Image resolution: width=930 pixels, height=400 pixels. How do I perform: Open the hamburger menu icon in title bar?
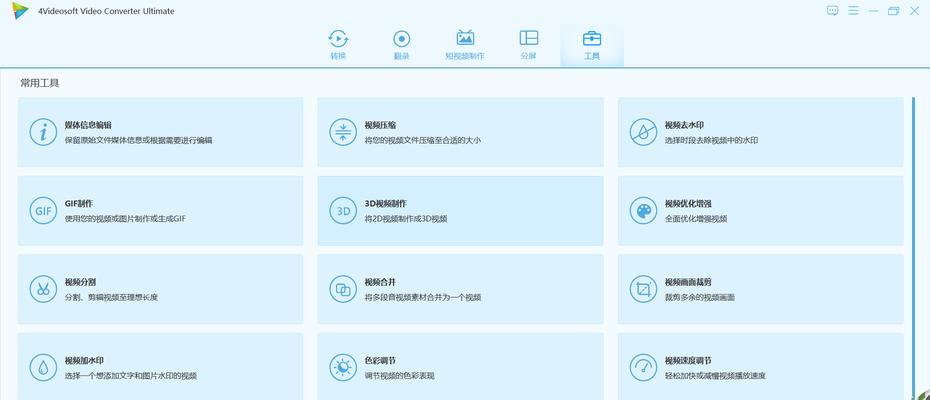click(853, 11)
